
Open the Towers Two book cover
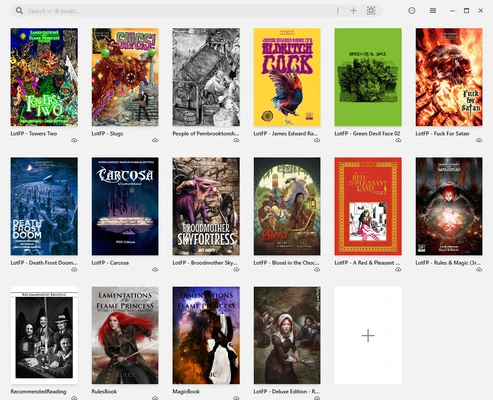coord(44,77)
